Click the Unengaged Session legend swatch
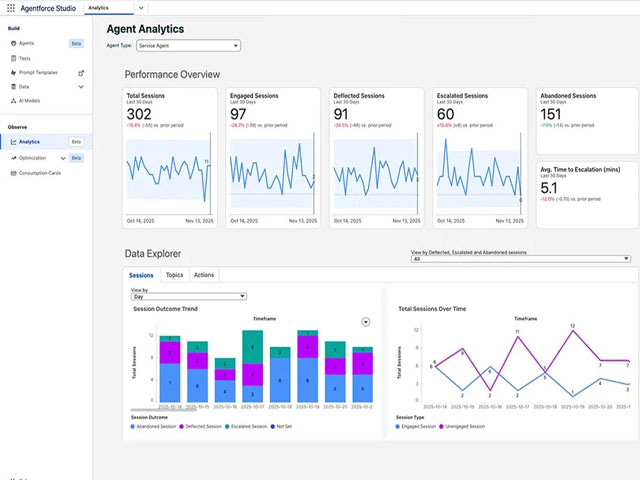Image resolution: width=640 pixels, height=480 pixels. click(441, 427)
